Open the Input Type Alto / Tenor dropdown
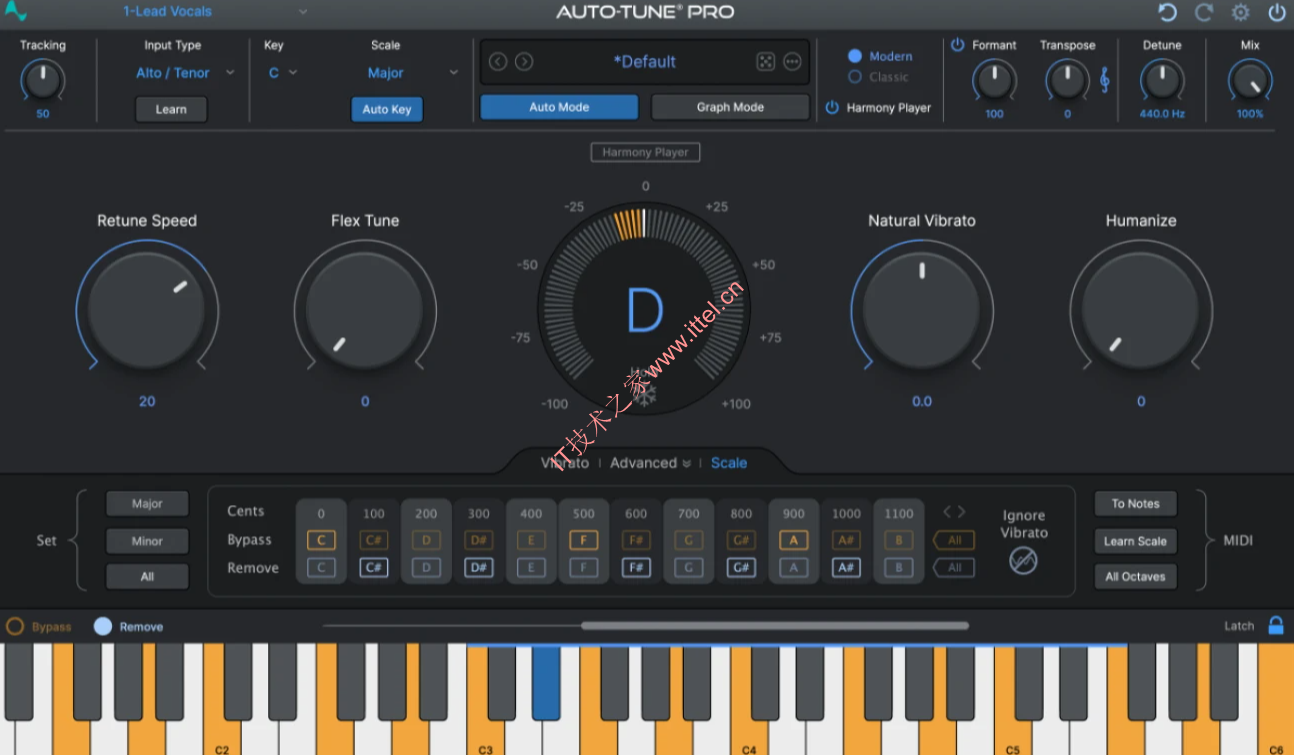 pyautogui.click(x=185, y=73)
